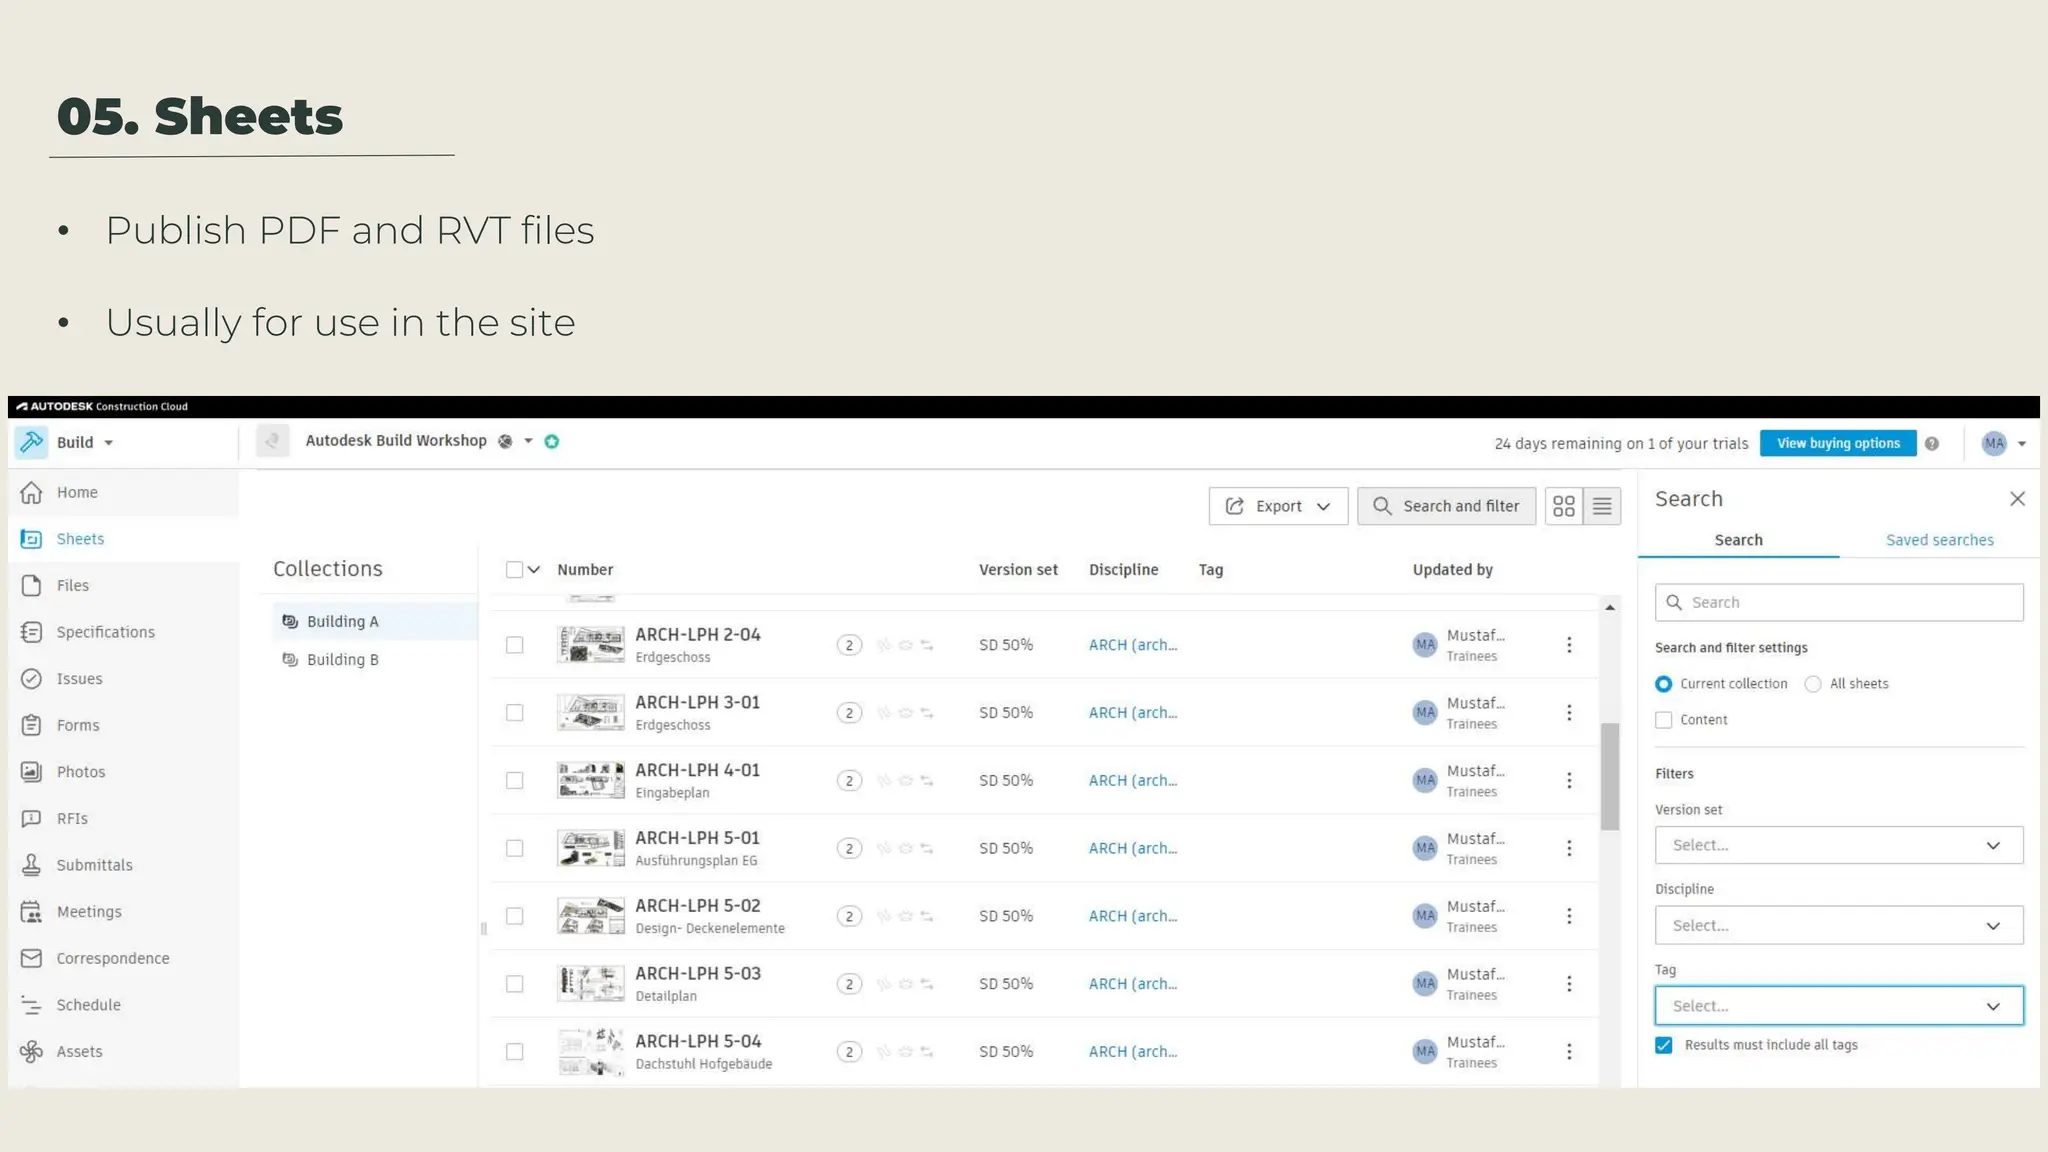Focus the Search text field
The width and height of the screenshot is (2048, 1152).
(x=1839, y=602)
